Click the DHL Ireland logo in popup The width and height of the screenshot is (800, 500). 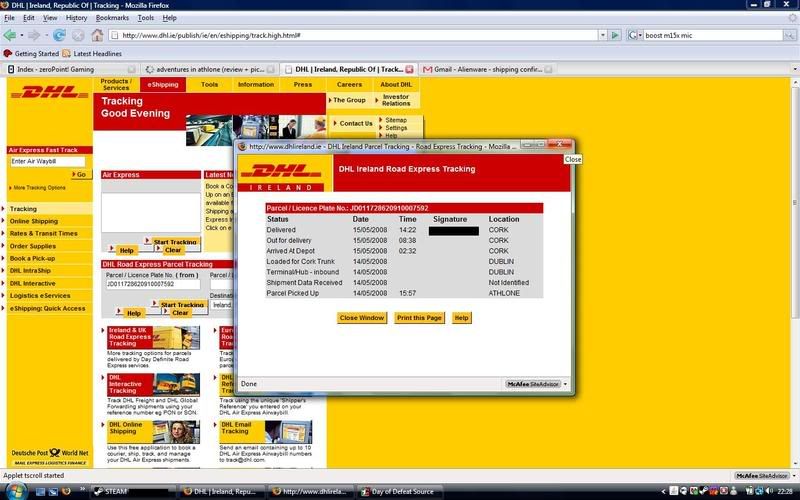pyautogui.click(x=282, y=173)
